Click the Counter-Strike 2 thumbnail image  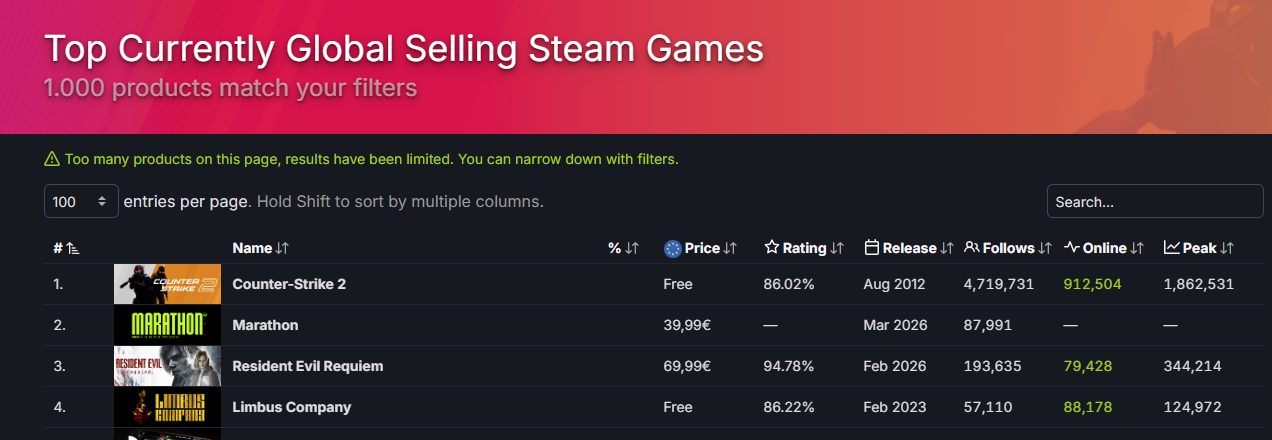click(167, 284)
